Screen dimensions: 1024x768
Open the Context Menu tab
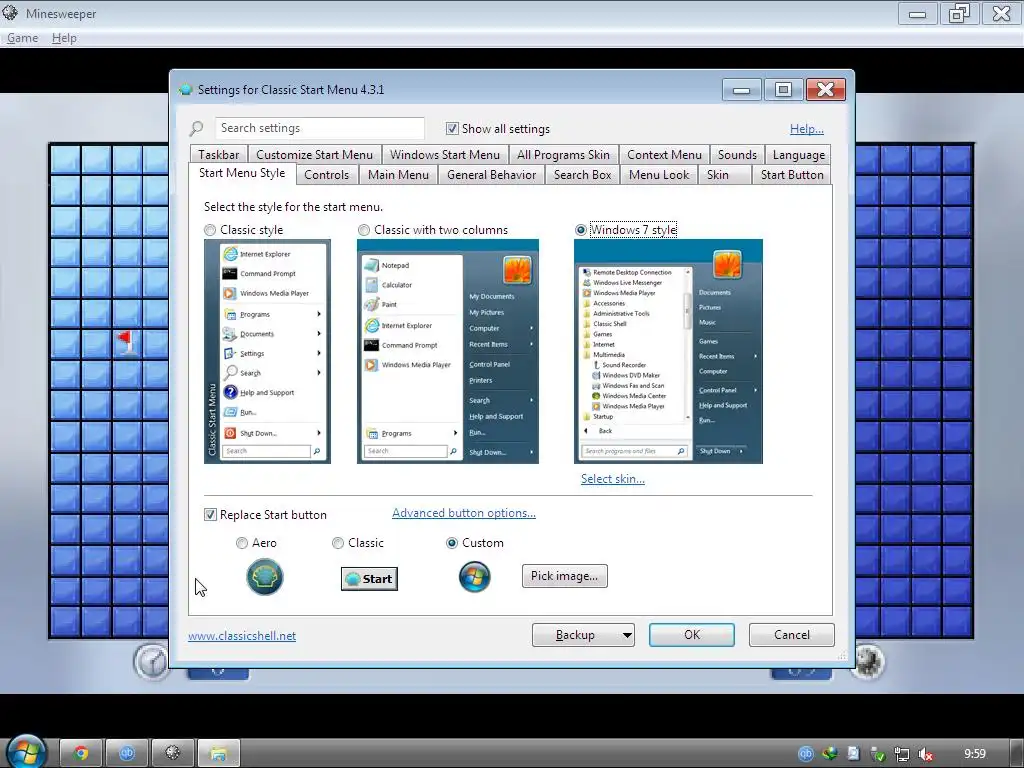click(664, 155)
